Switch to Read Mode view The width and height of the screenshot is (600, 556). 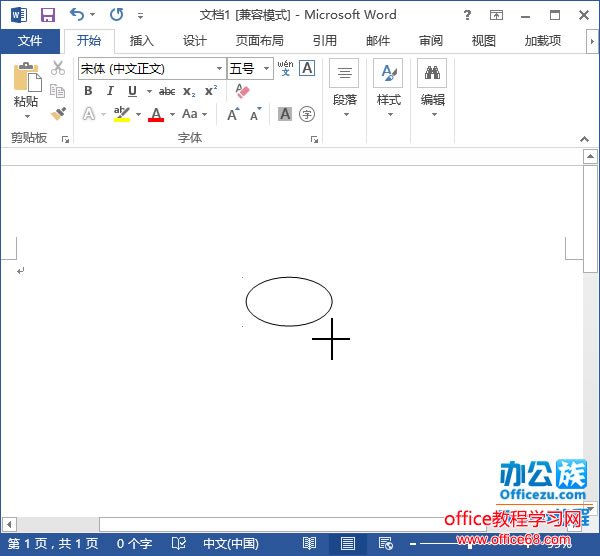point(309,543)
